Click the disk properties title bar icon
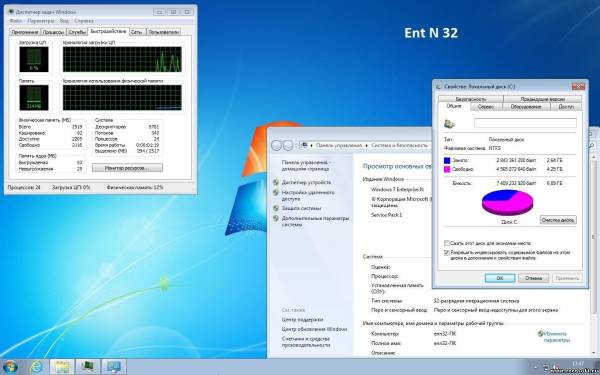The image size is (600, 375). click(439, 86)
